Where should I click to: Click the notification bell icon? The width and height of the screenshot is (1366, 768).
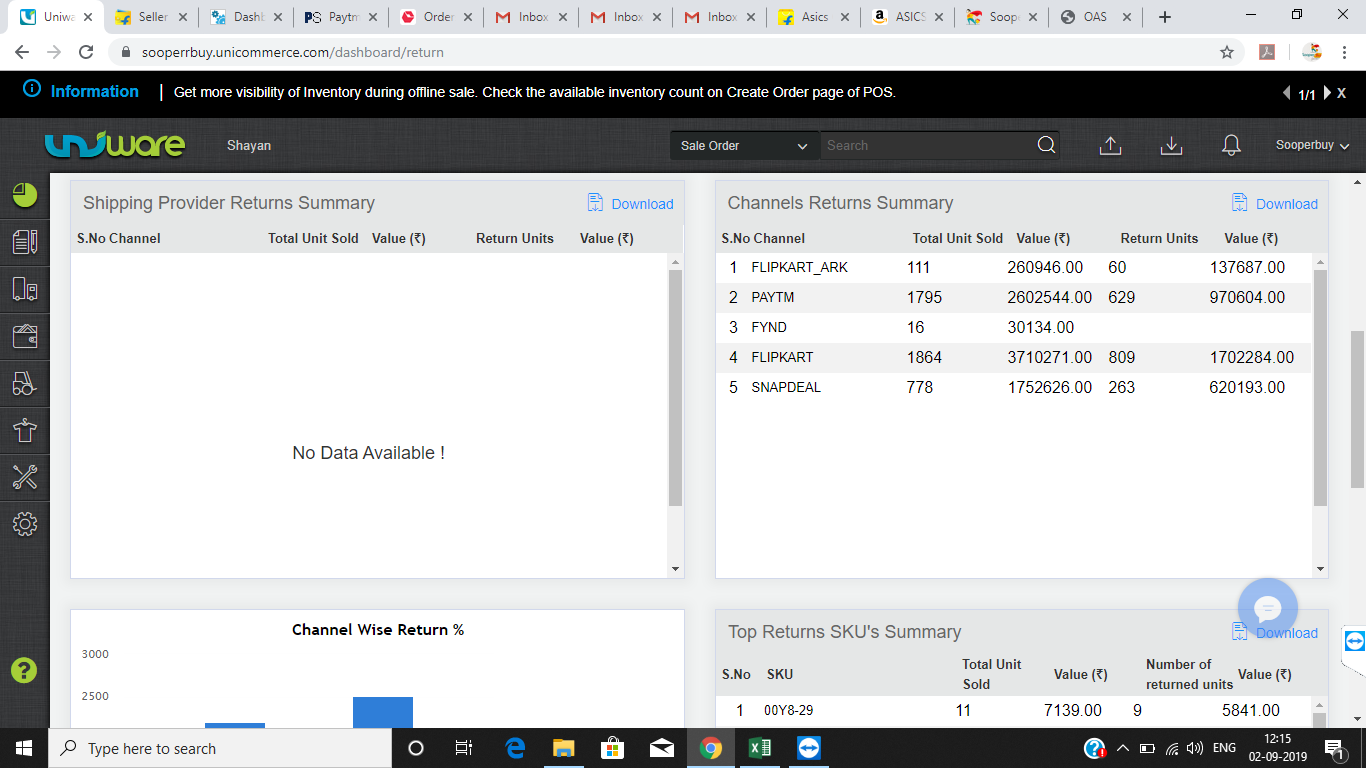(1231, 146)
